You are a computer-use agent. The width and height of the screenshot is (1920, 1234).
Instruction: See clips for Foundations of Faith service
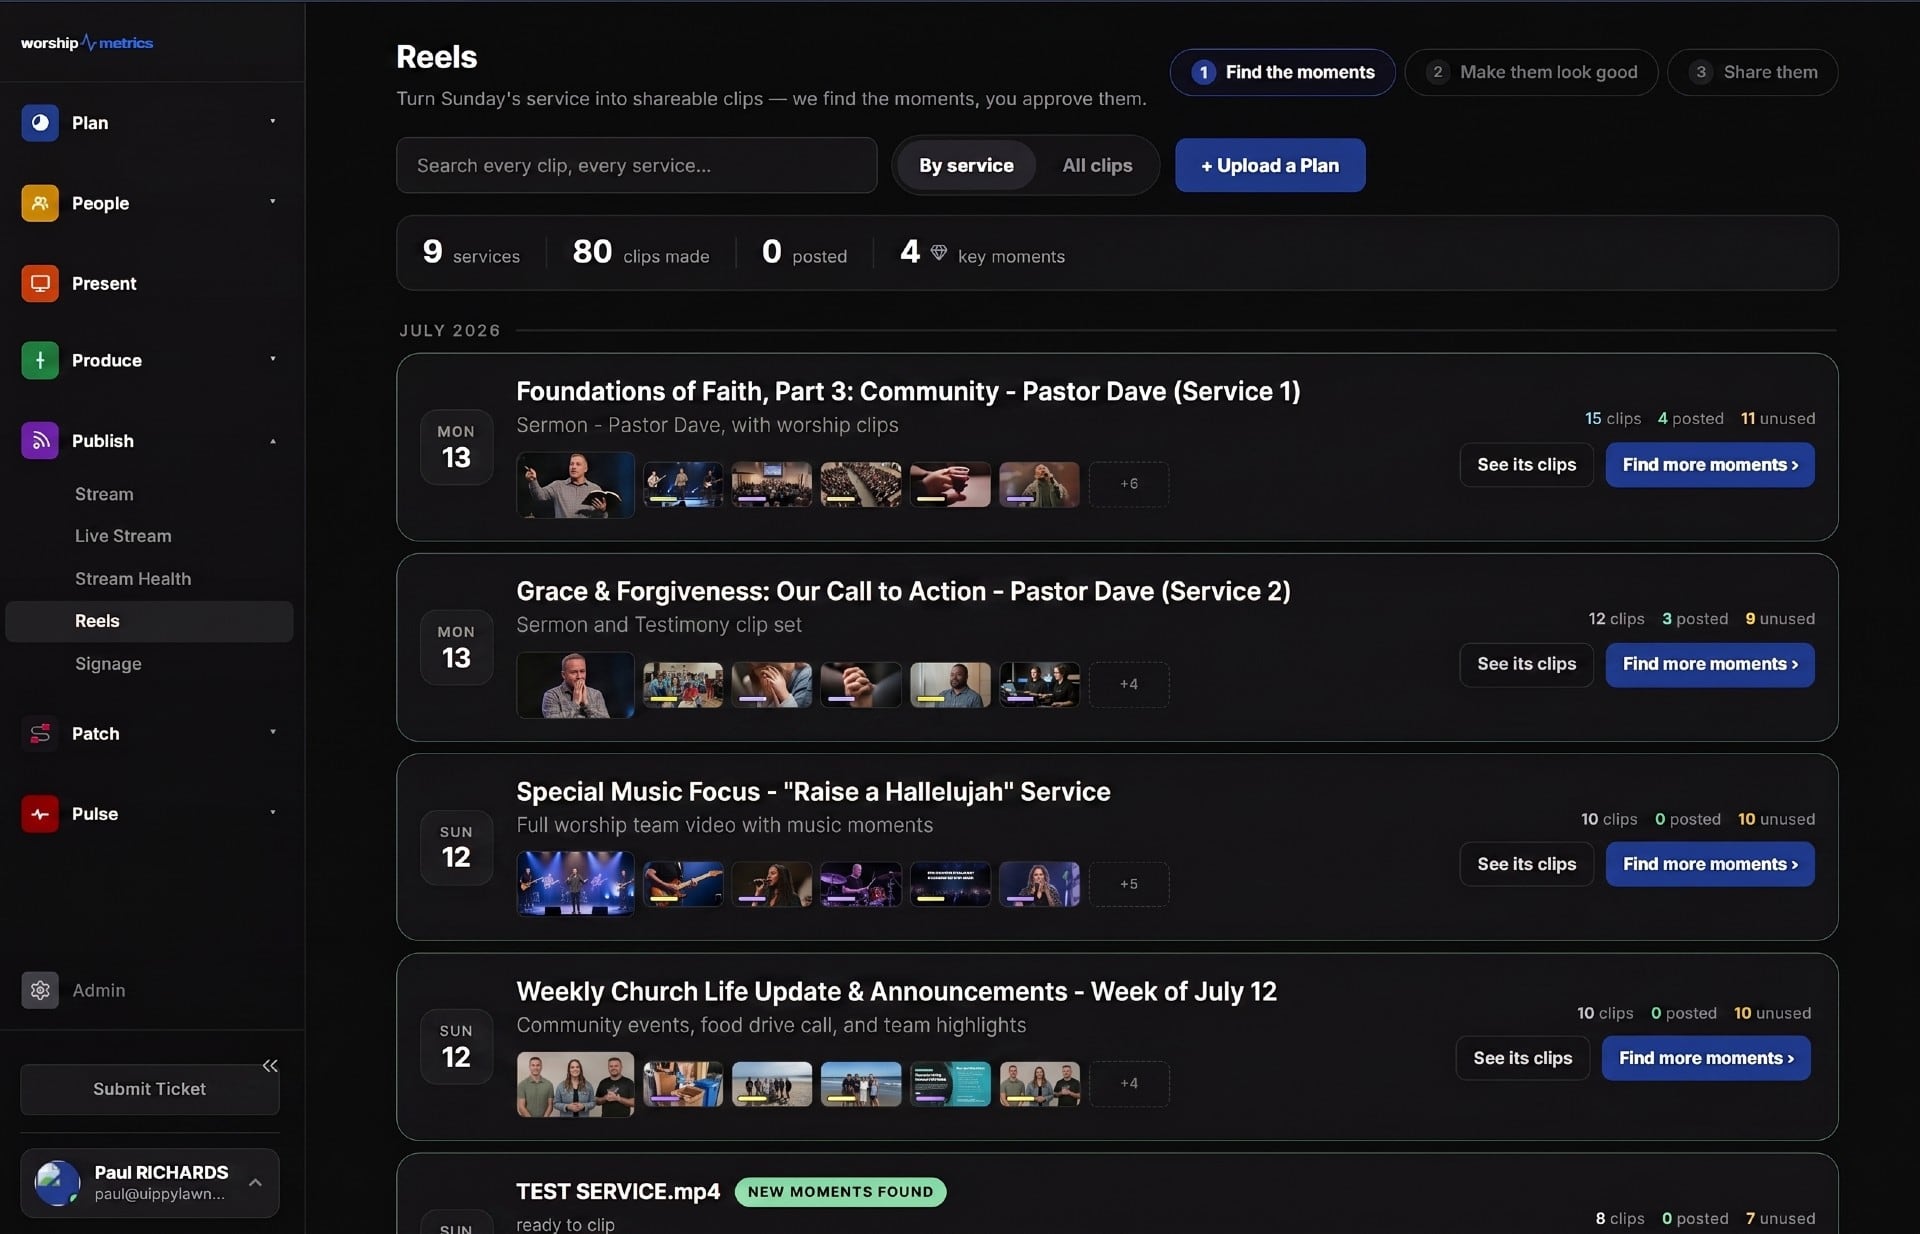pyautogui.click(x=1526, y=465)
